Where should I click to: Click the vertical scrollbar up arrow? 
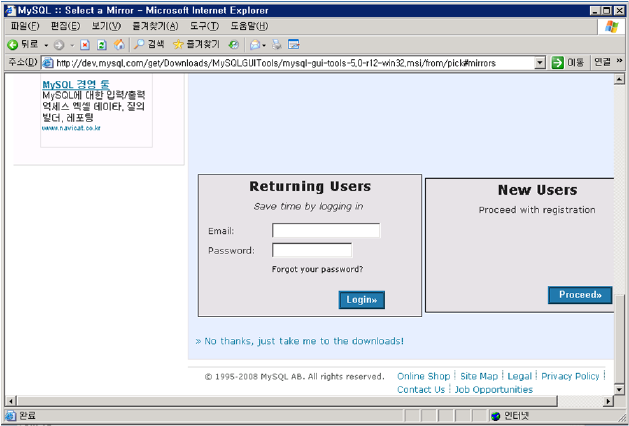(619, 79)
